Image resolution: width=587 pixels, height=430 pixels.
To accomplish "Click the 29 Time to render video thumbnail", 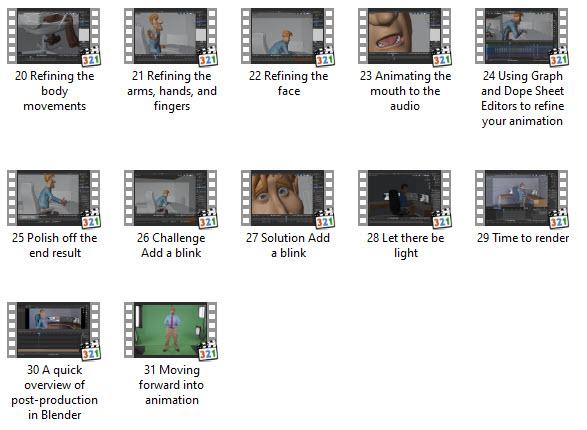I will tap(522, 198).
